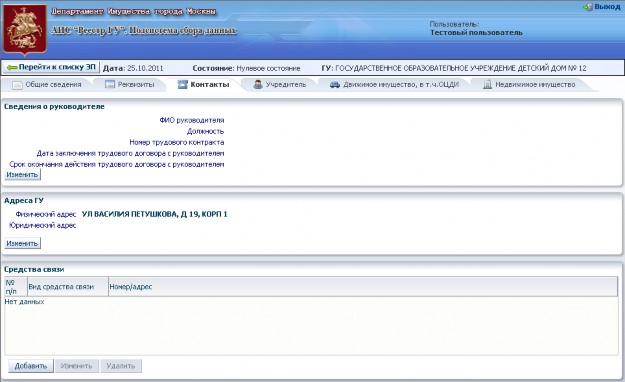Click the Должность label

pos(205,131)
